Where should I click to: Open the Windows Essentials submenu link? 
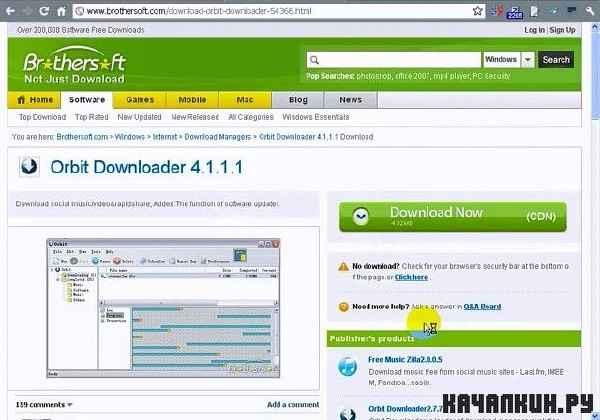point(316,117)
